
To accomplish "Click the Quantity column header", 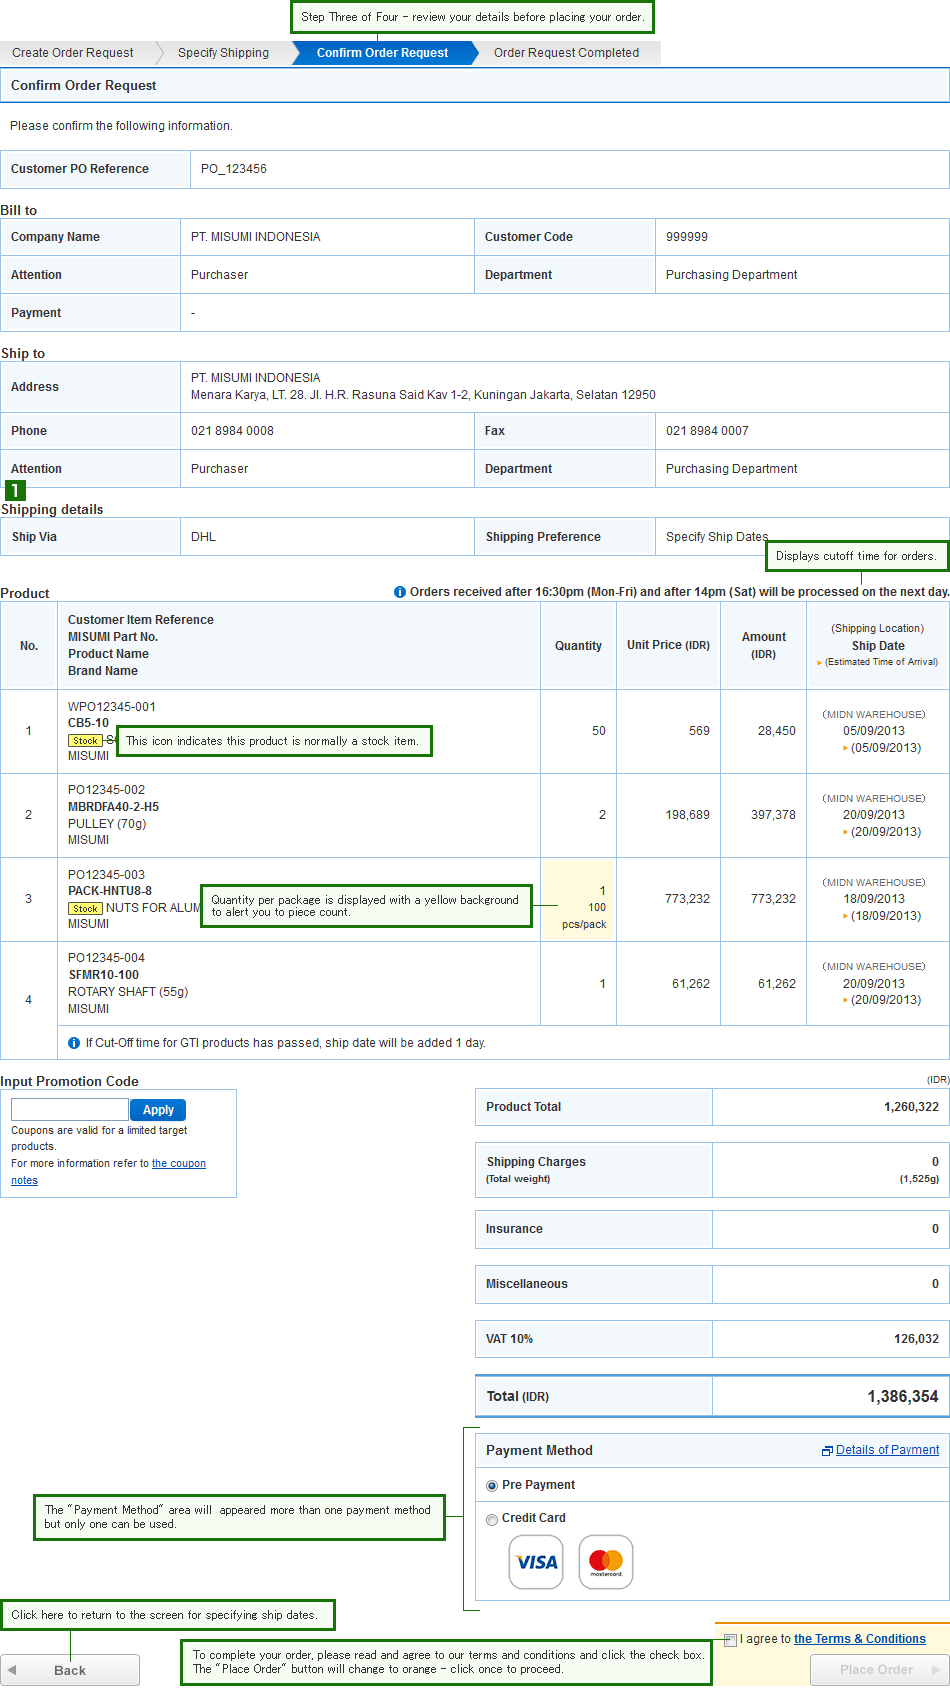I will click(x=579, y=646).
